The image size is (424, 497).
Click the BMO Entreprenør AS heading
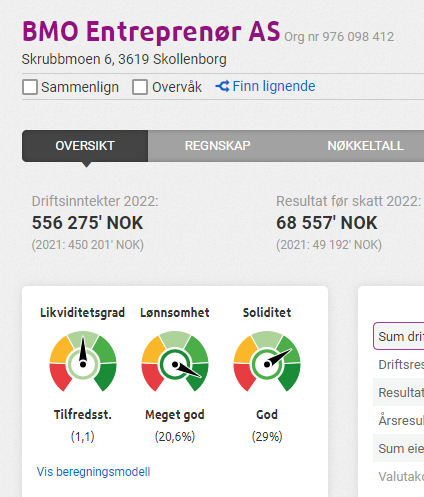point(151,31)
